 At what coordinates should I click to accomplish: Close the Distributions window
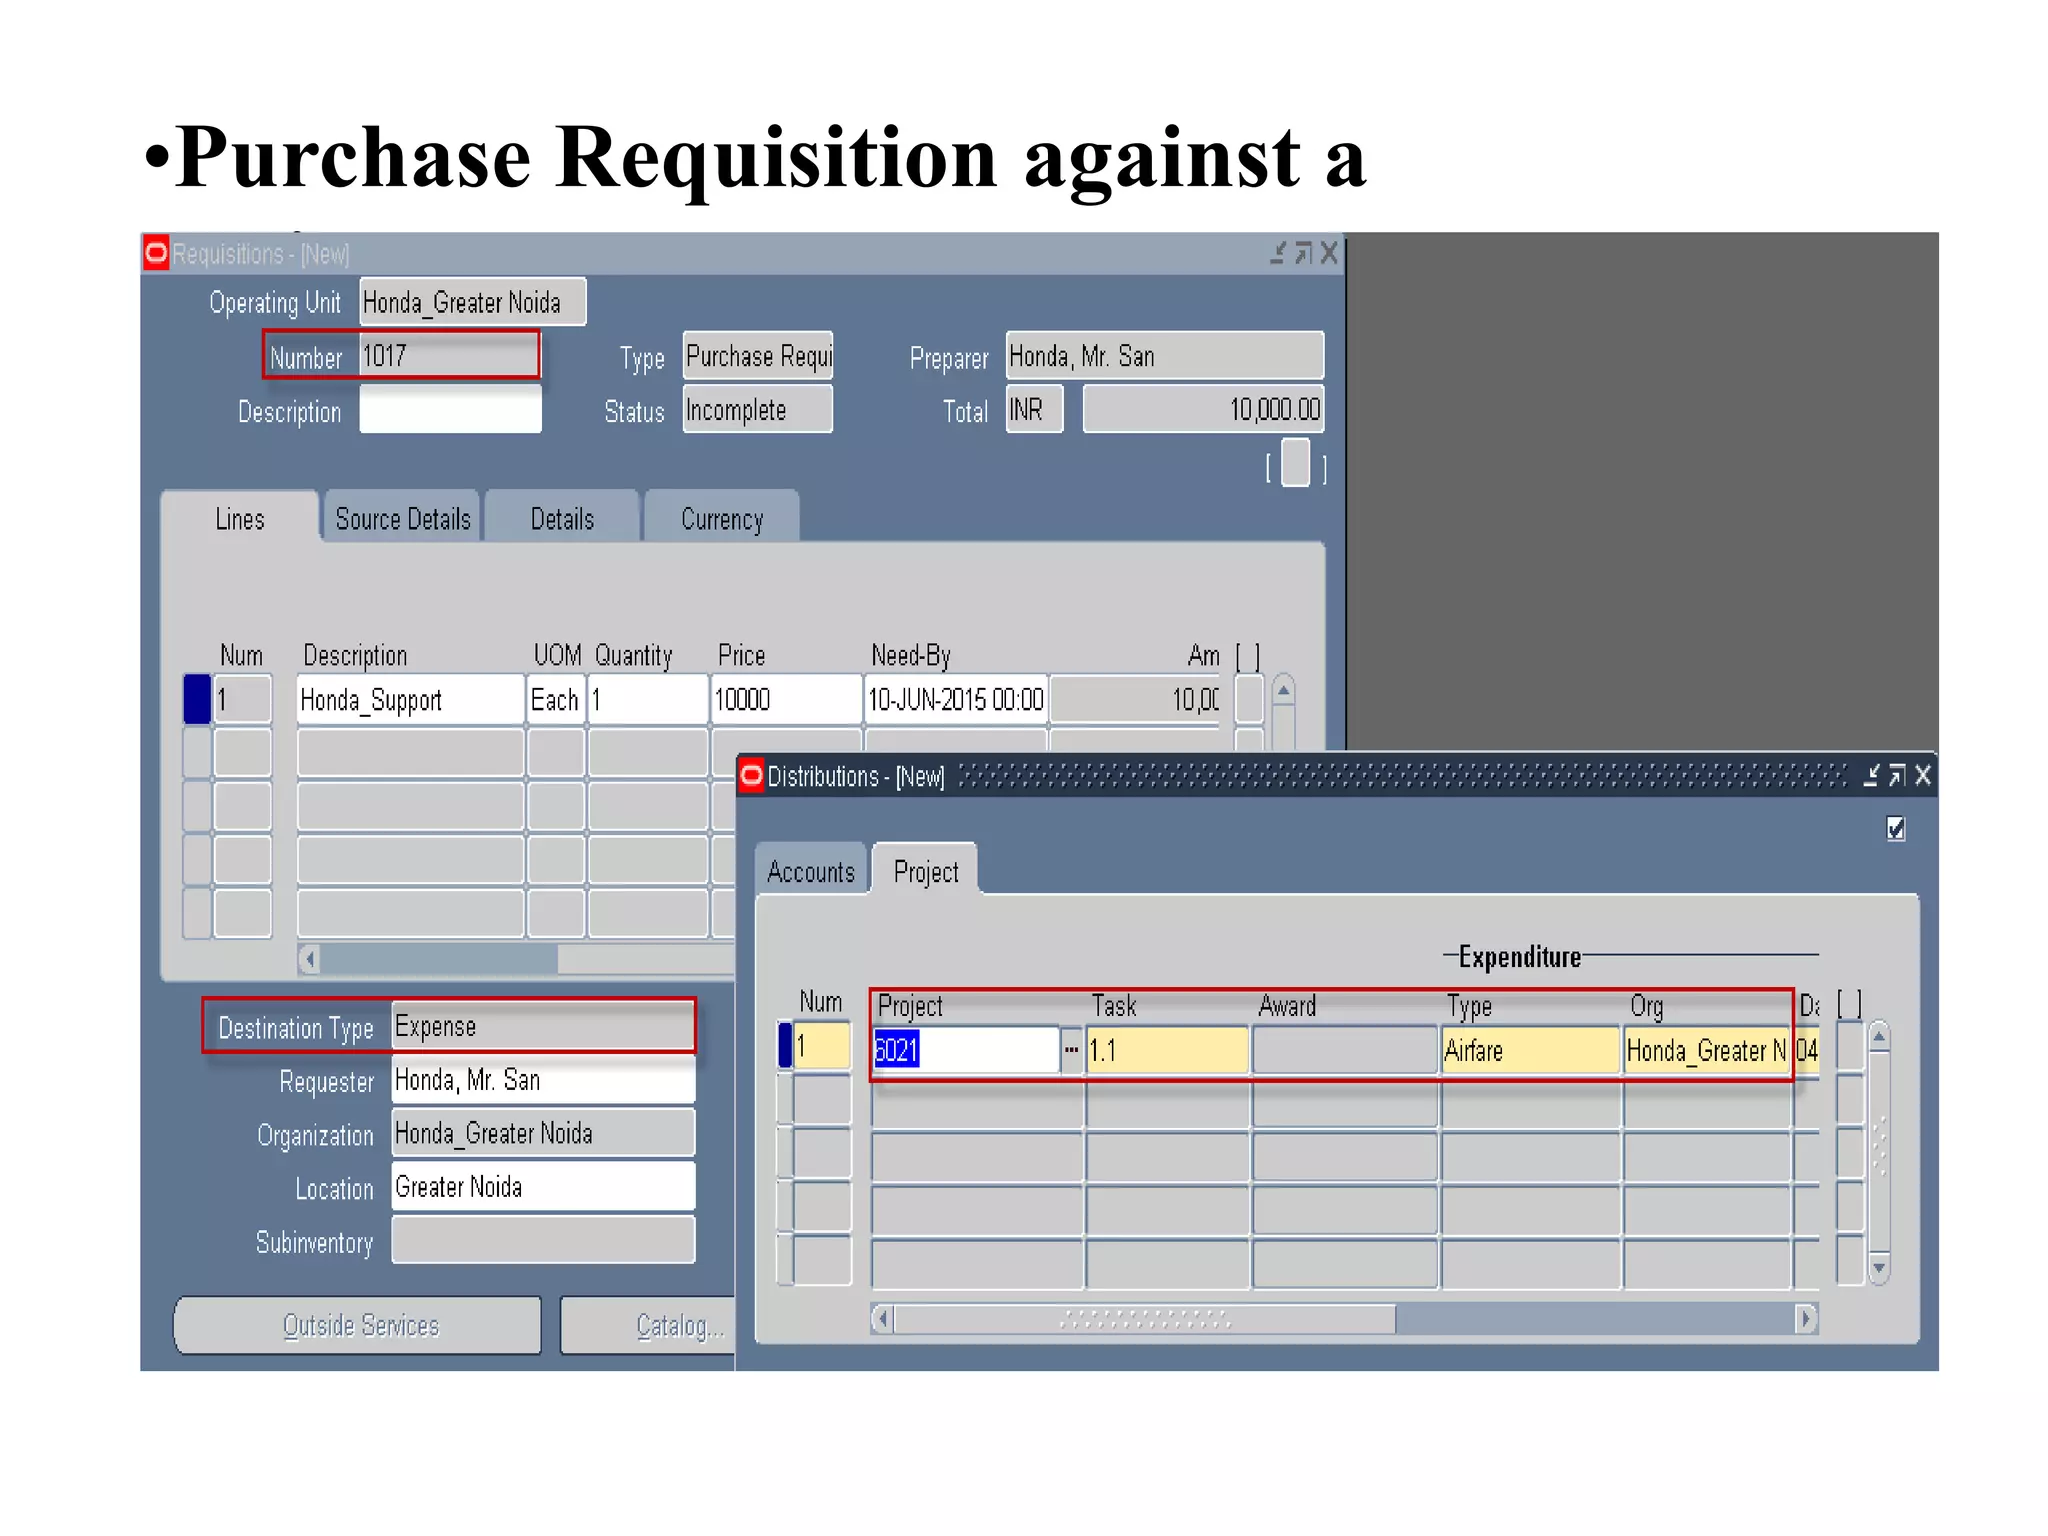pyautogui.click(x=1922, y=775)
